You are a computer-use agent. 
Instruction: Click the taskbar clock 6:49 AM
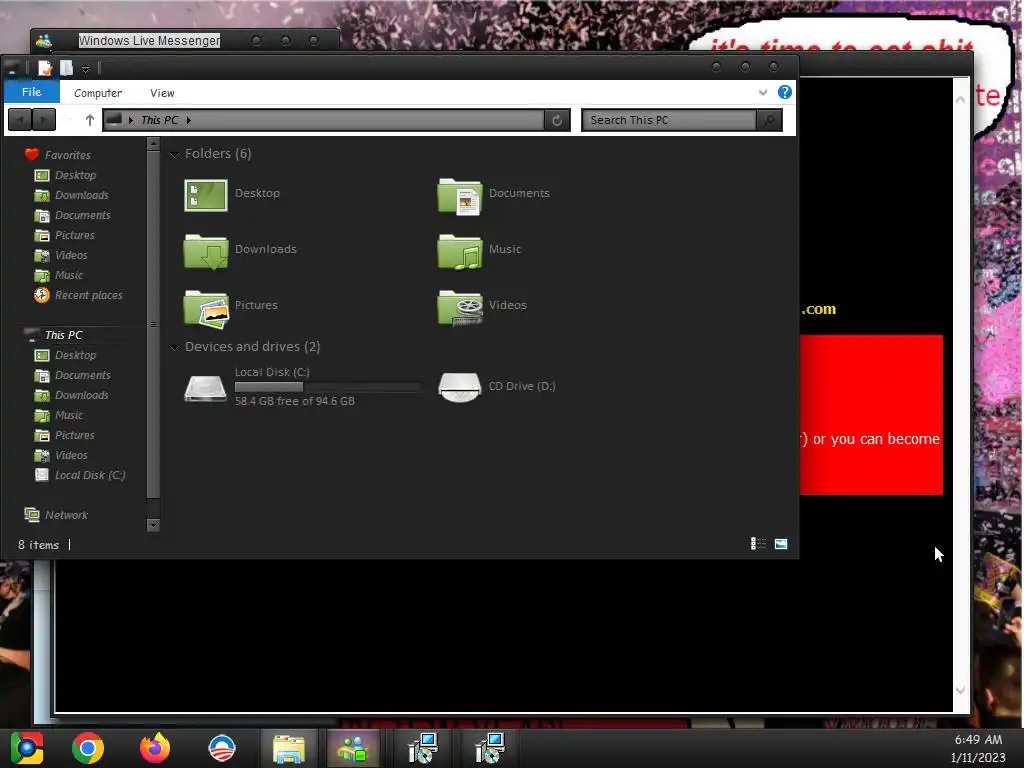point(978,740)
